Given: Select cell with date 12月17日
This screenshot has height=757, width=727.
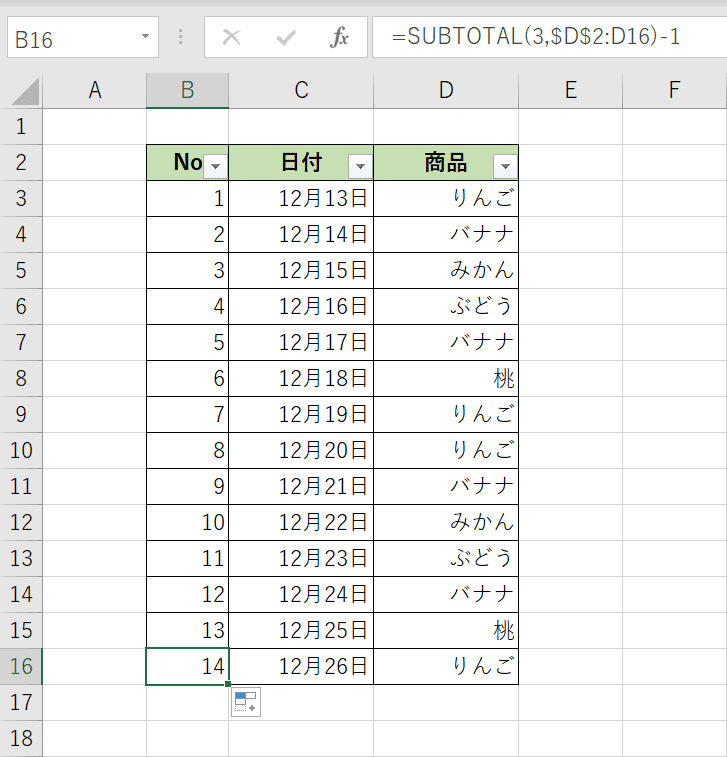Looking at the screenshot, I should coord(301,342).
